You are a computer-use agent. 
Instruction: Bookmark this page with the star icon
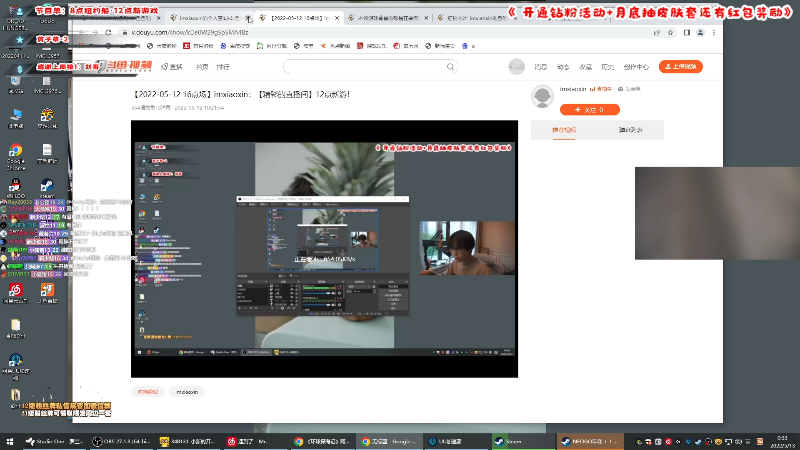(670, 33)
